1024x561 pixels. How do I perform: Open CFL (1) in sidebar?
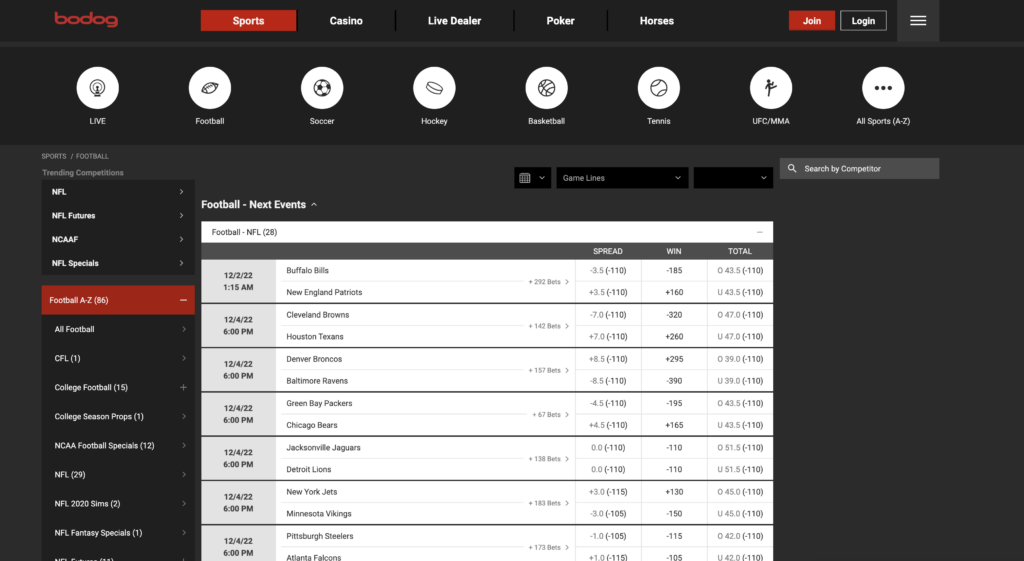118,358
